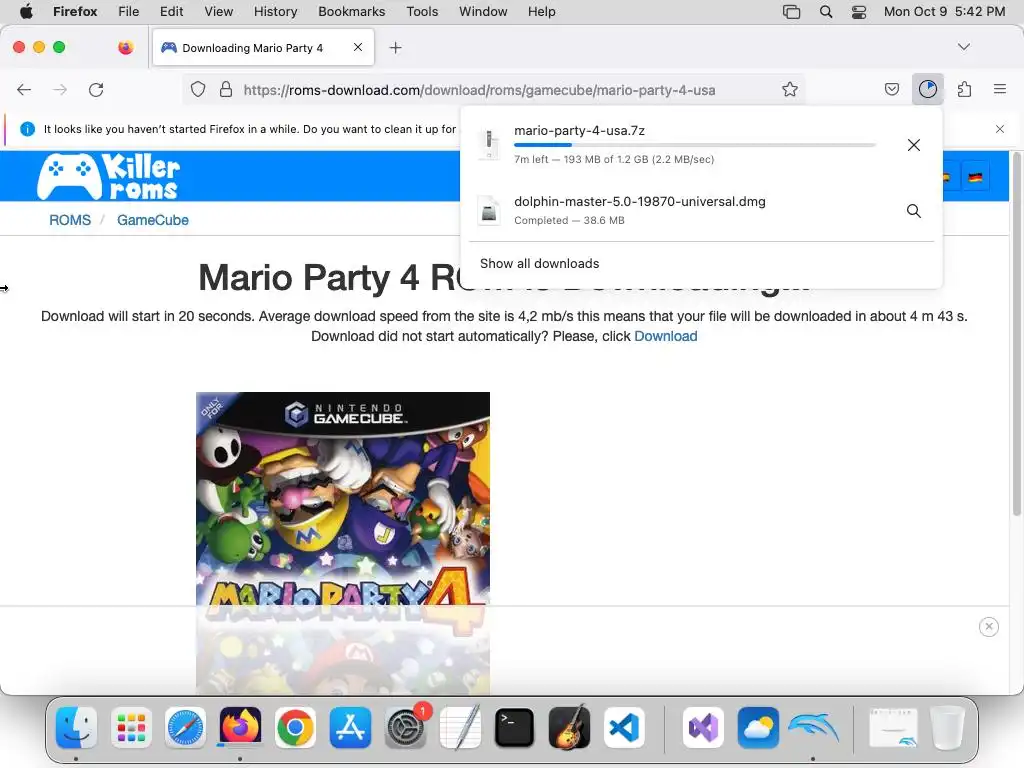Click the Firefox icon in the dock

tap(240, 726)
